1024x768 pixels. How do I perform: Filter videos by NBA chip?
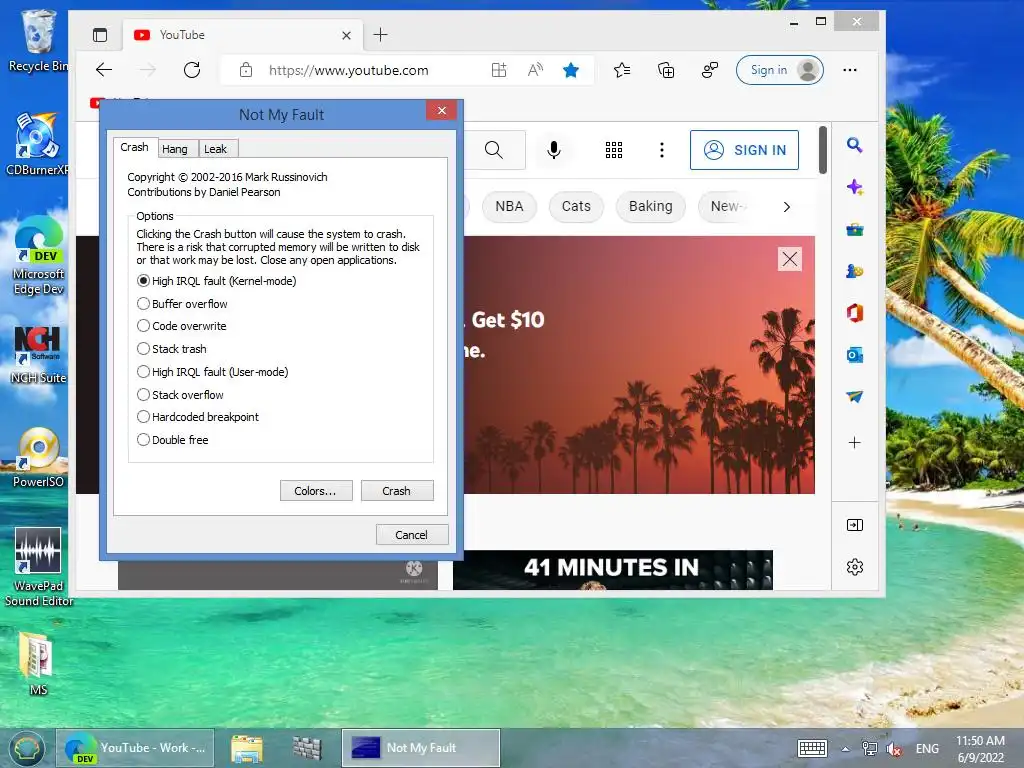509,206
